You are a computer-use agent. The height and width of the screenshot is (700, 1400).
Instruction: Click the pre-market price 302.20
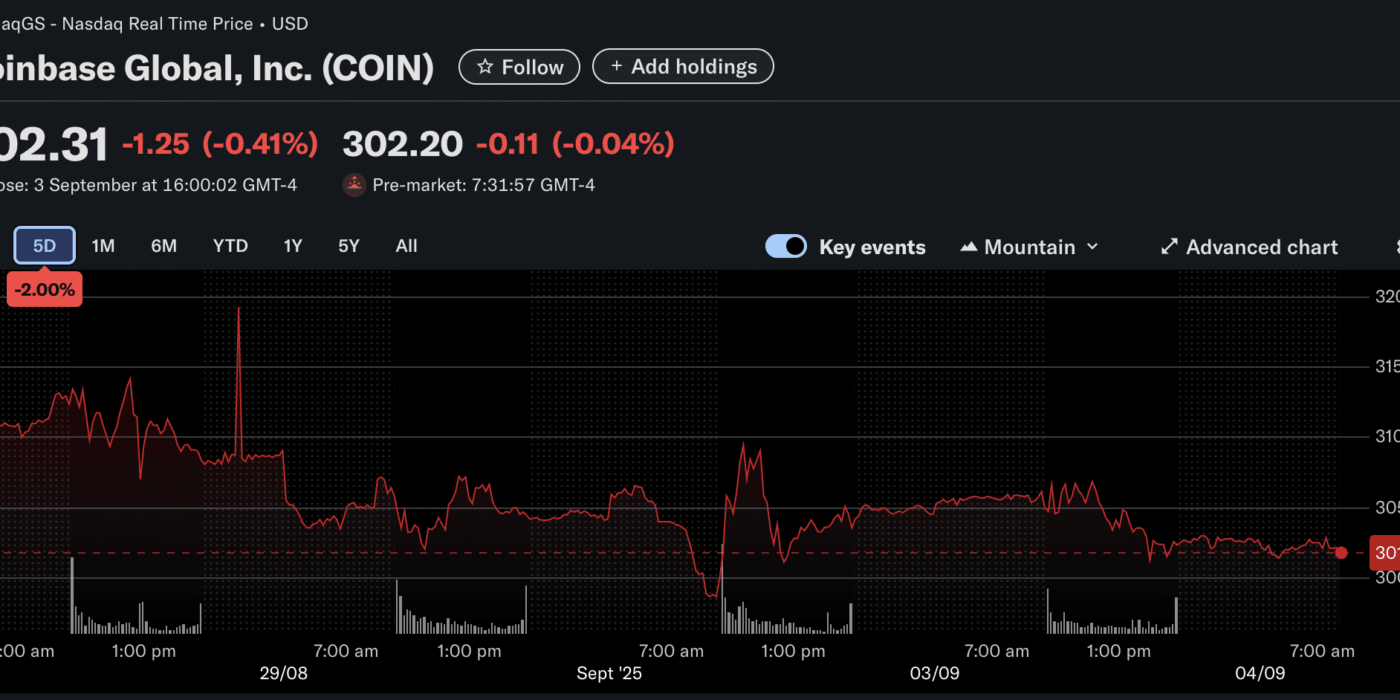403,144
